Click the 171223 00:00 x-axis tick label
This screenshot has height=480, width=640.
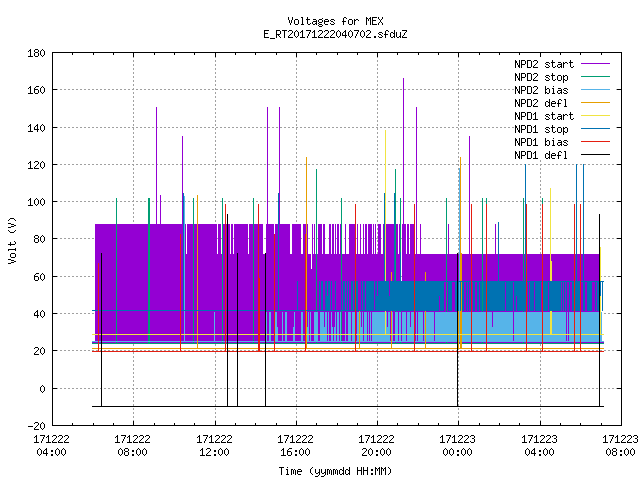[x=458, y=445]
